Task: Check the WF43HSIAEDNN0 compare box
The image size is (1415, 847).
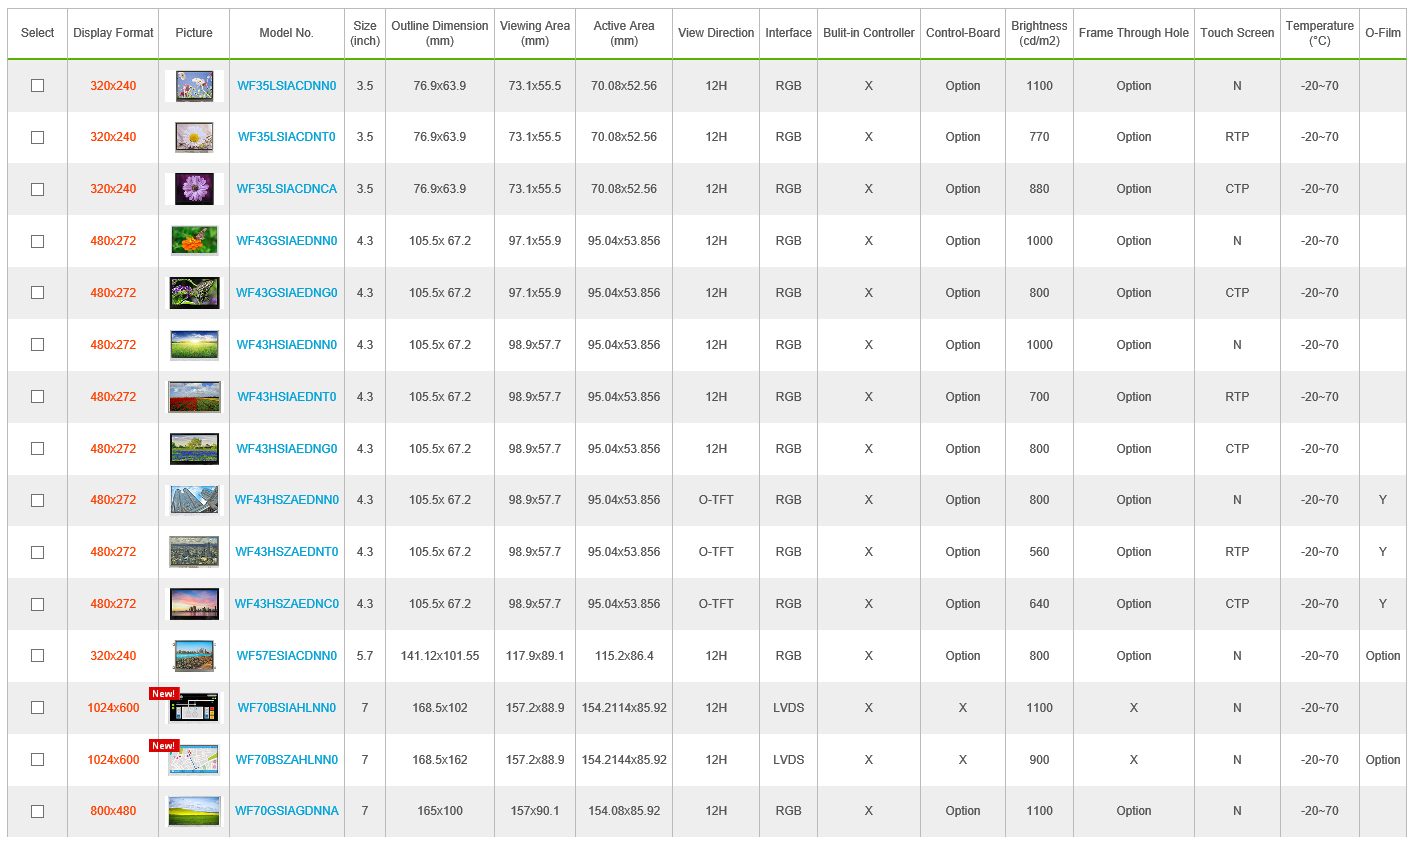Action: (x=37, y=345)
